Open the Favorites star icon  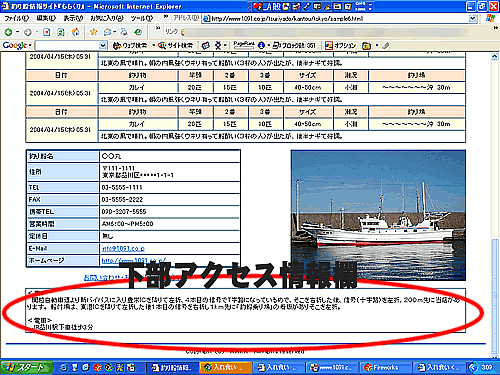(94, 32)
